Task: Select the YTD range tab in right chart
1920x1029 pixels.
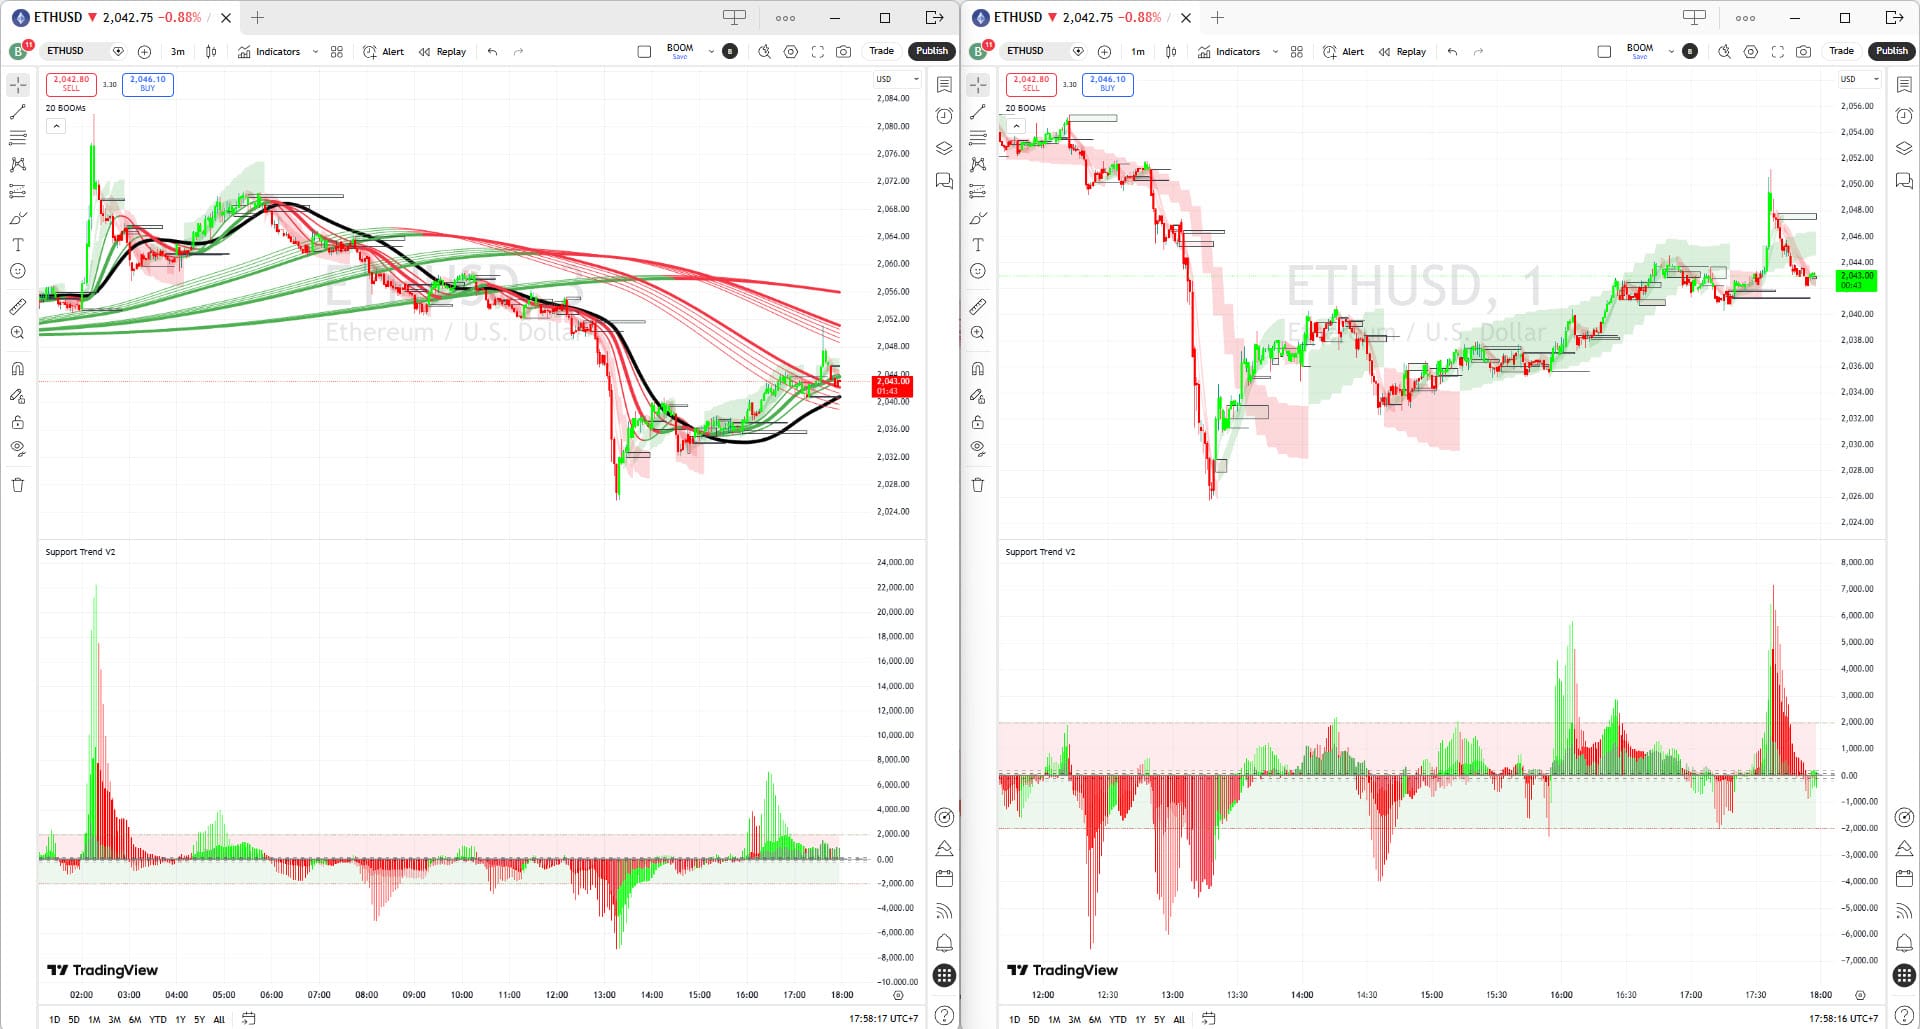Action: click(x=1117, y=1019)
